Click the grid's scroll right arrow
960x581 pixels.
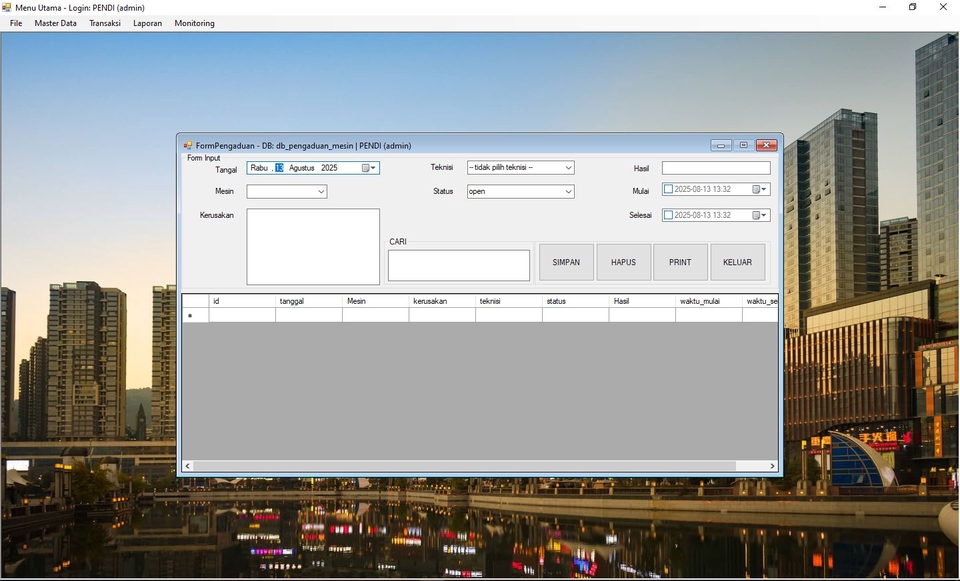pyautogui.click(x=772, y=466)
